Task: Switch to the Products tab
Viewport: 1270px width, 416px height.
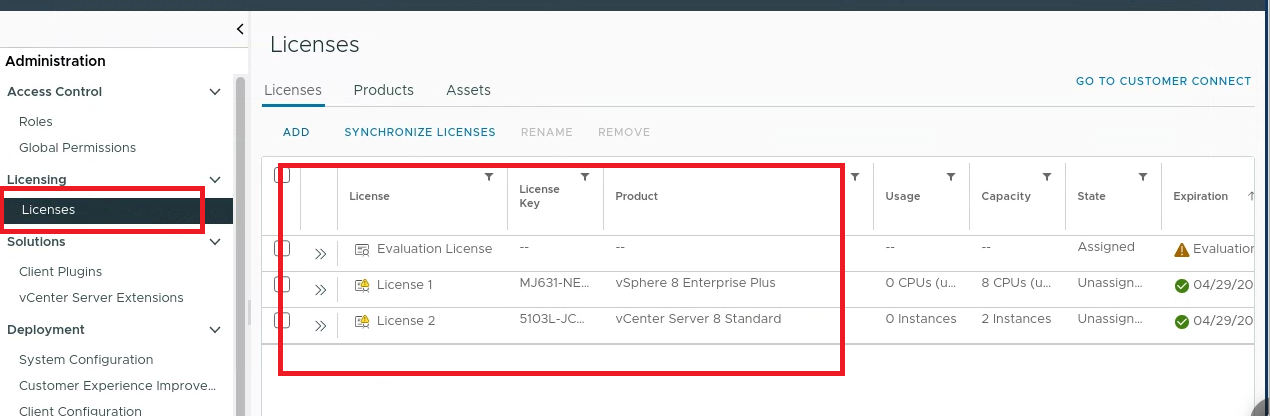Action: point(383,90)
